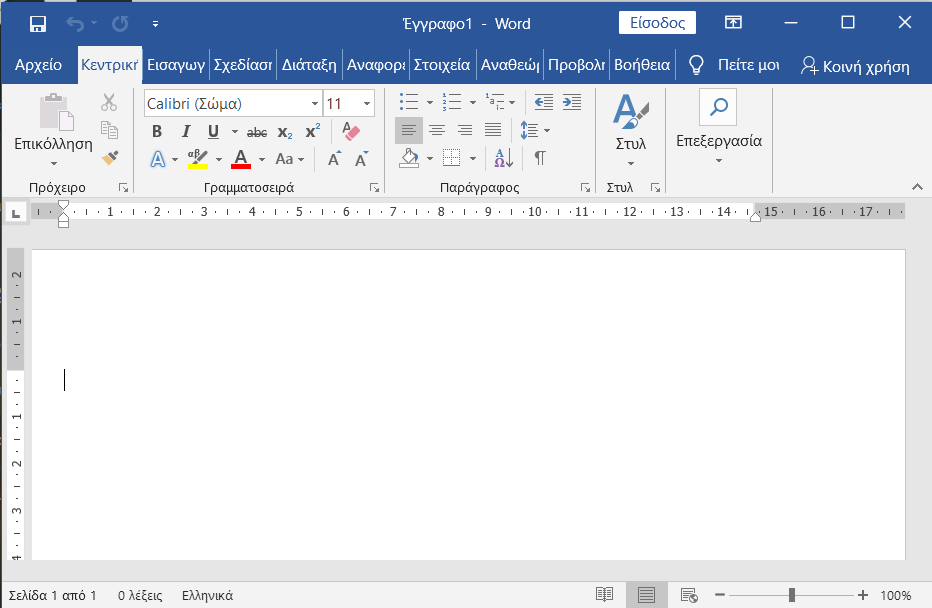Expand the font size dropdown
932x608 pixels.
click(x=367, y=104)
